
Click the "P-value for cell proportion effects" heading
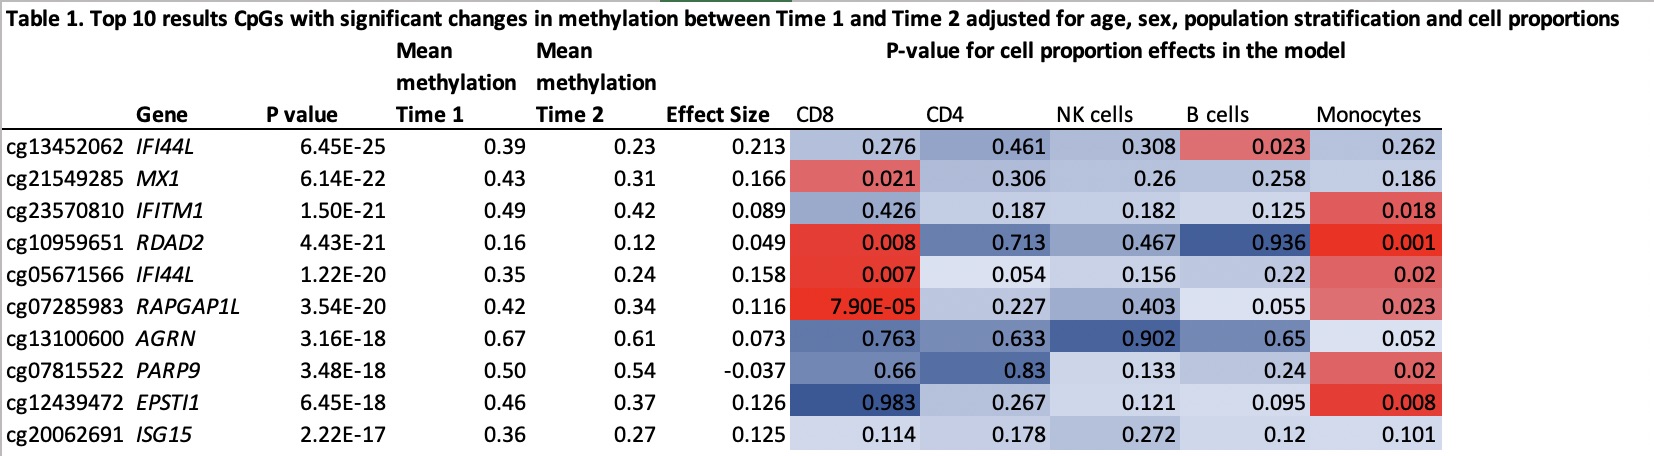point(1115,50)
